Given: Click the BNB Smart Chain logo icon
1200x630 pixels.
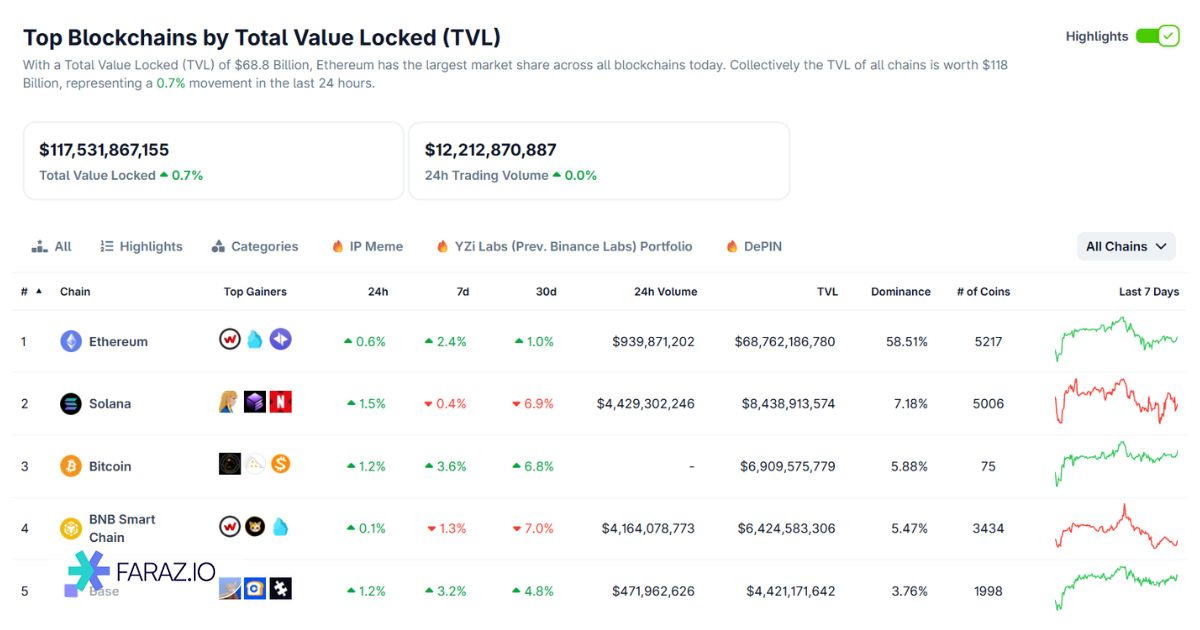Looking at the screenshot, I should (71, 528).
